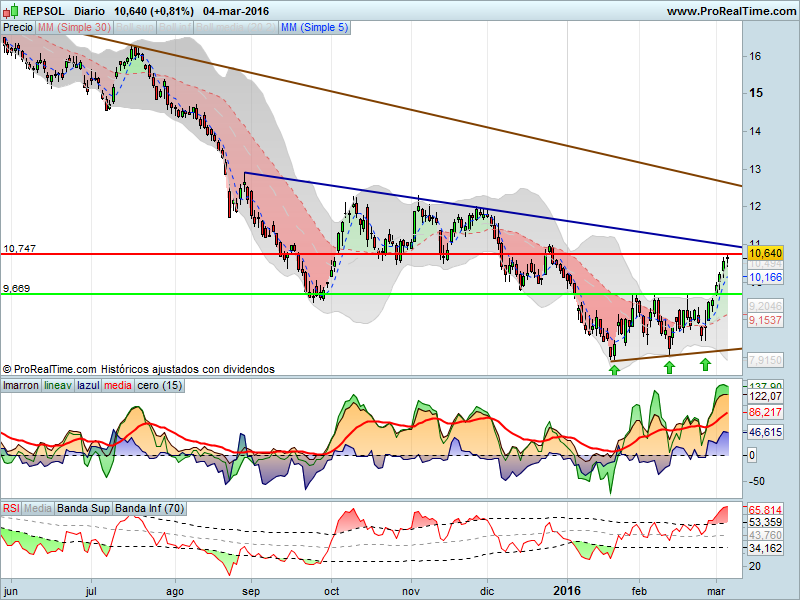Click the 53,359 RSI band value tag
The width and height of the screenshot is (800, 600).
765,522
